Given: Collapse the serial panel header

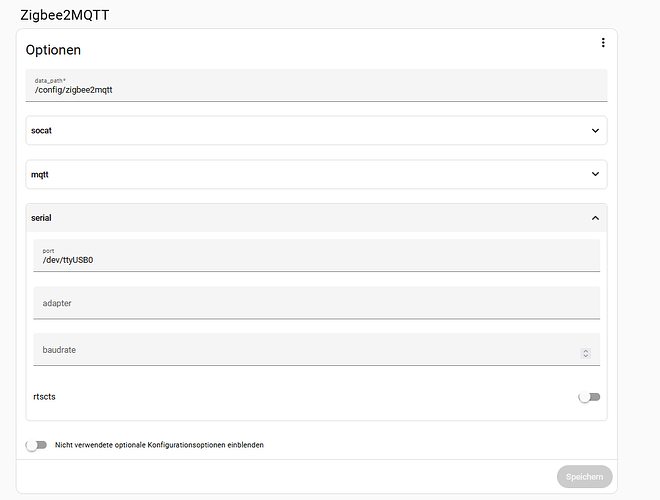Looking at the screenshot, I should point(316,218).
